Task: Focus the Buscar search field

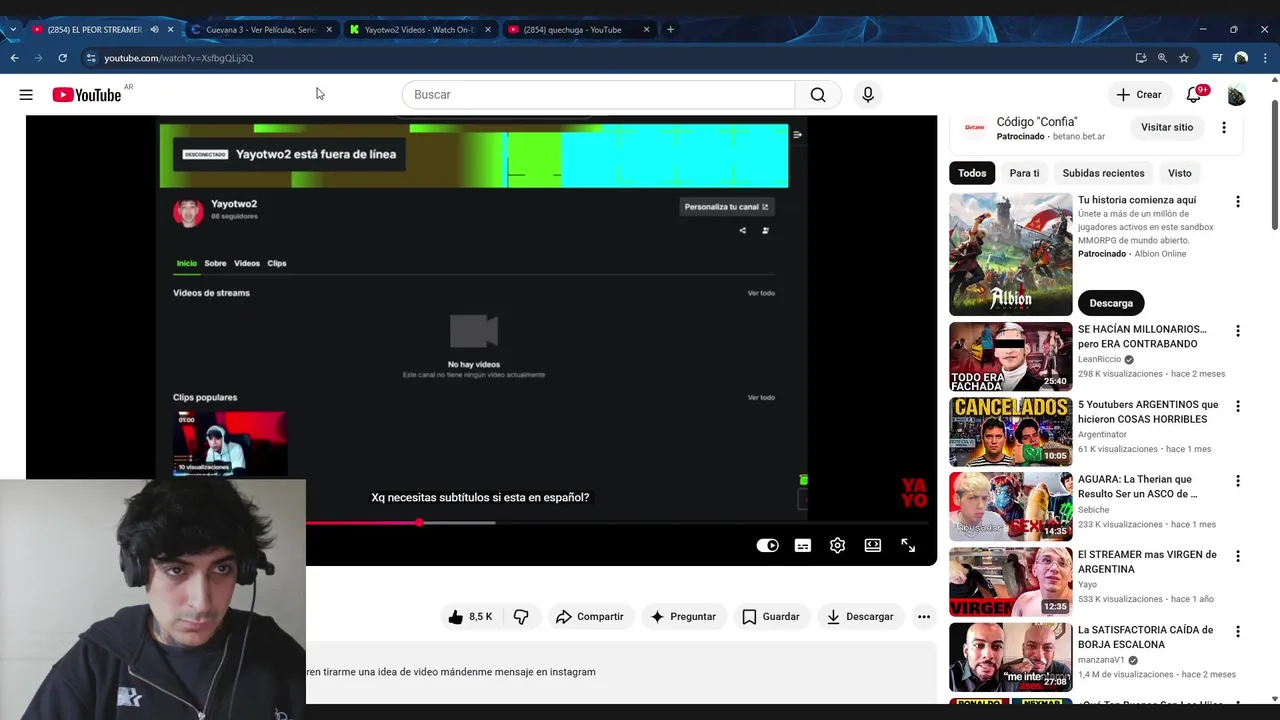Action: [598, 95]
